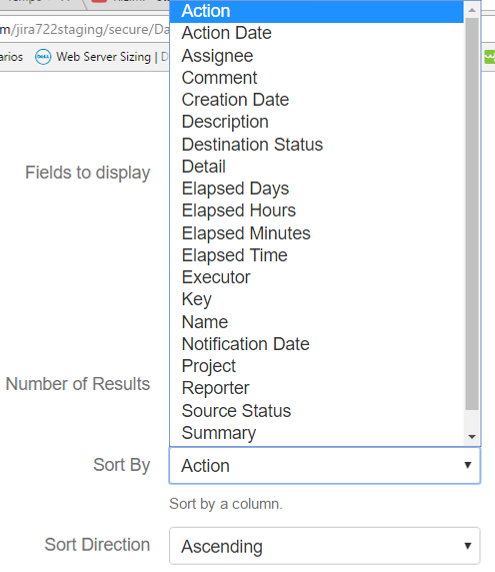This screenshot has height=572, width=495.
Task: Select Creation Date option
Action: [317, 100]
